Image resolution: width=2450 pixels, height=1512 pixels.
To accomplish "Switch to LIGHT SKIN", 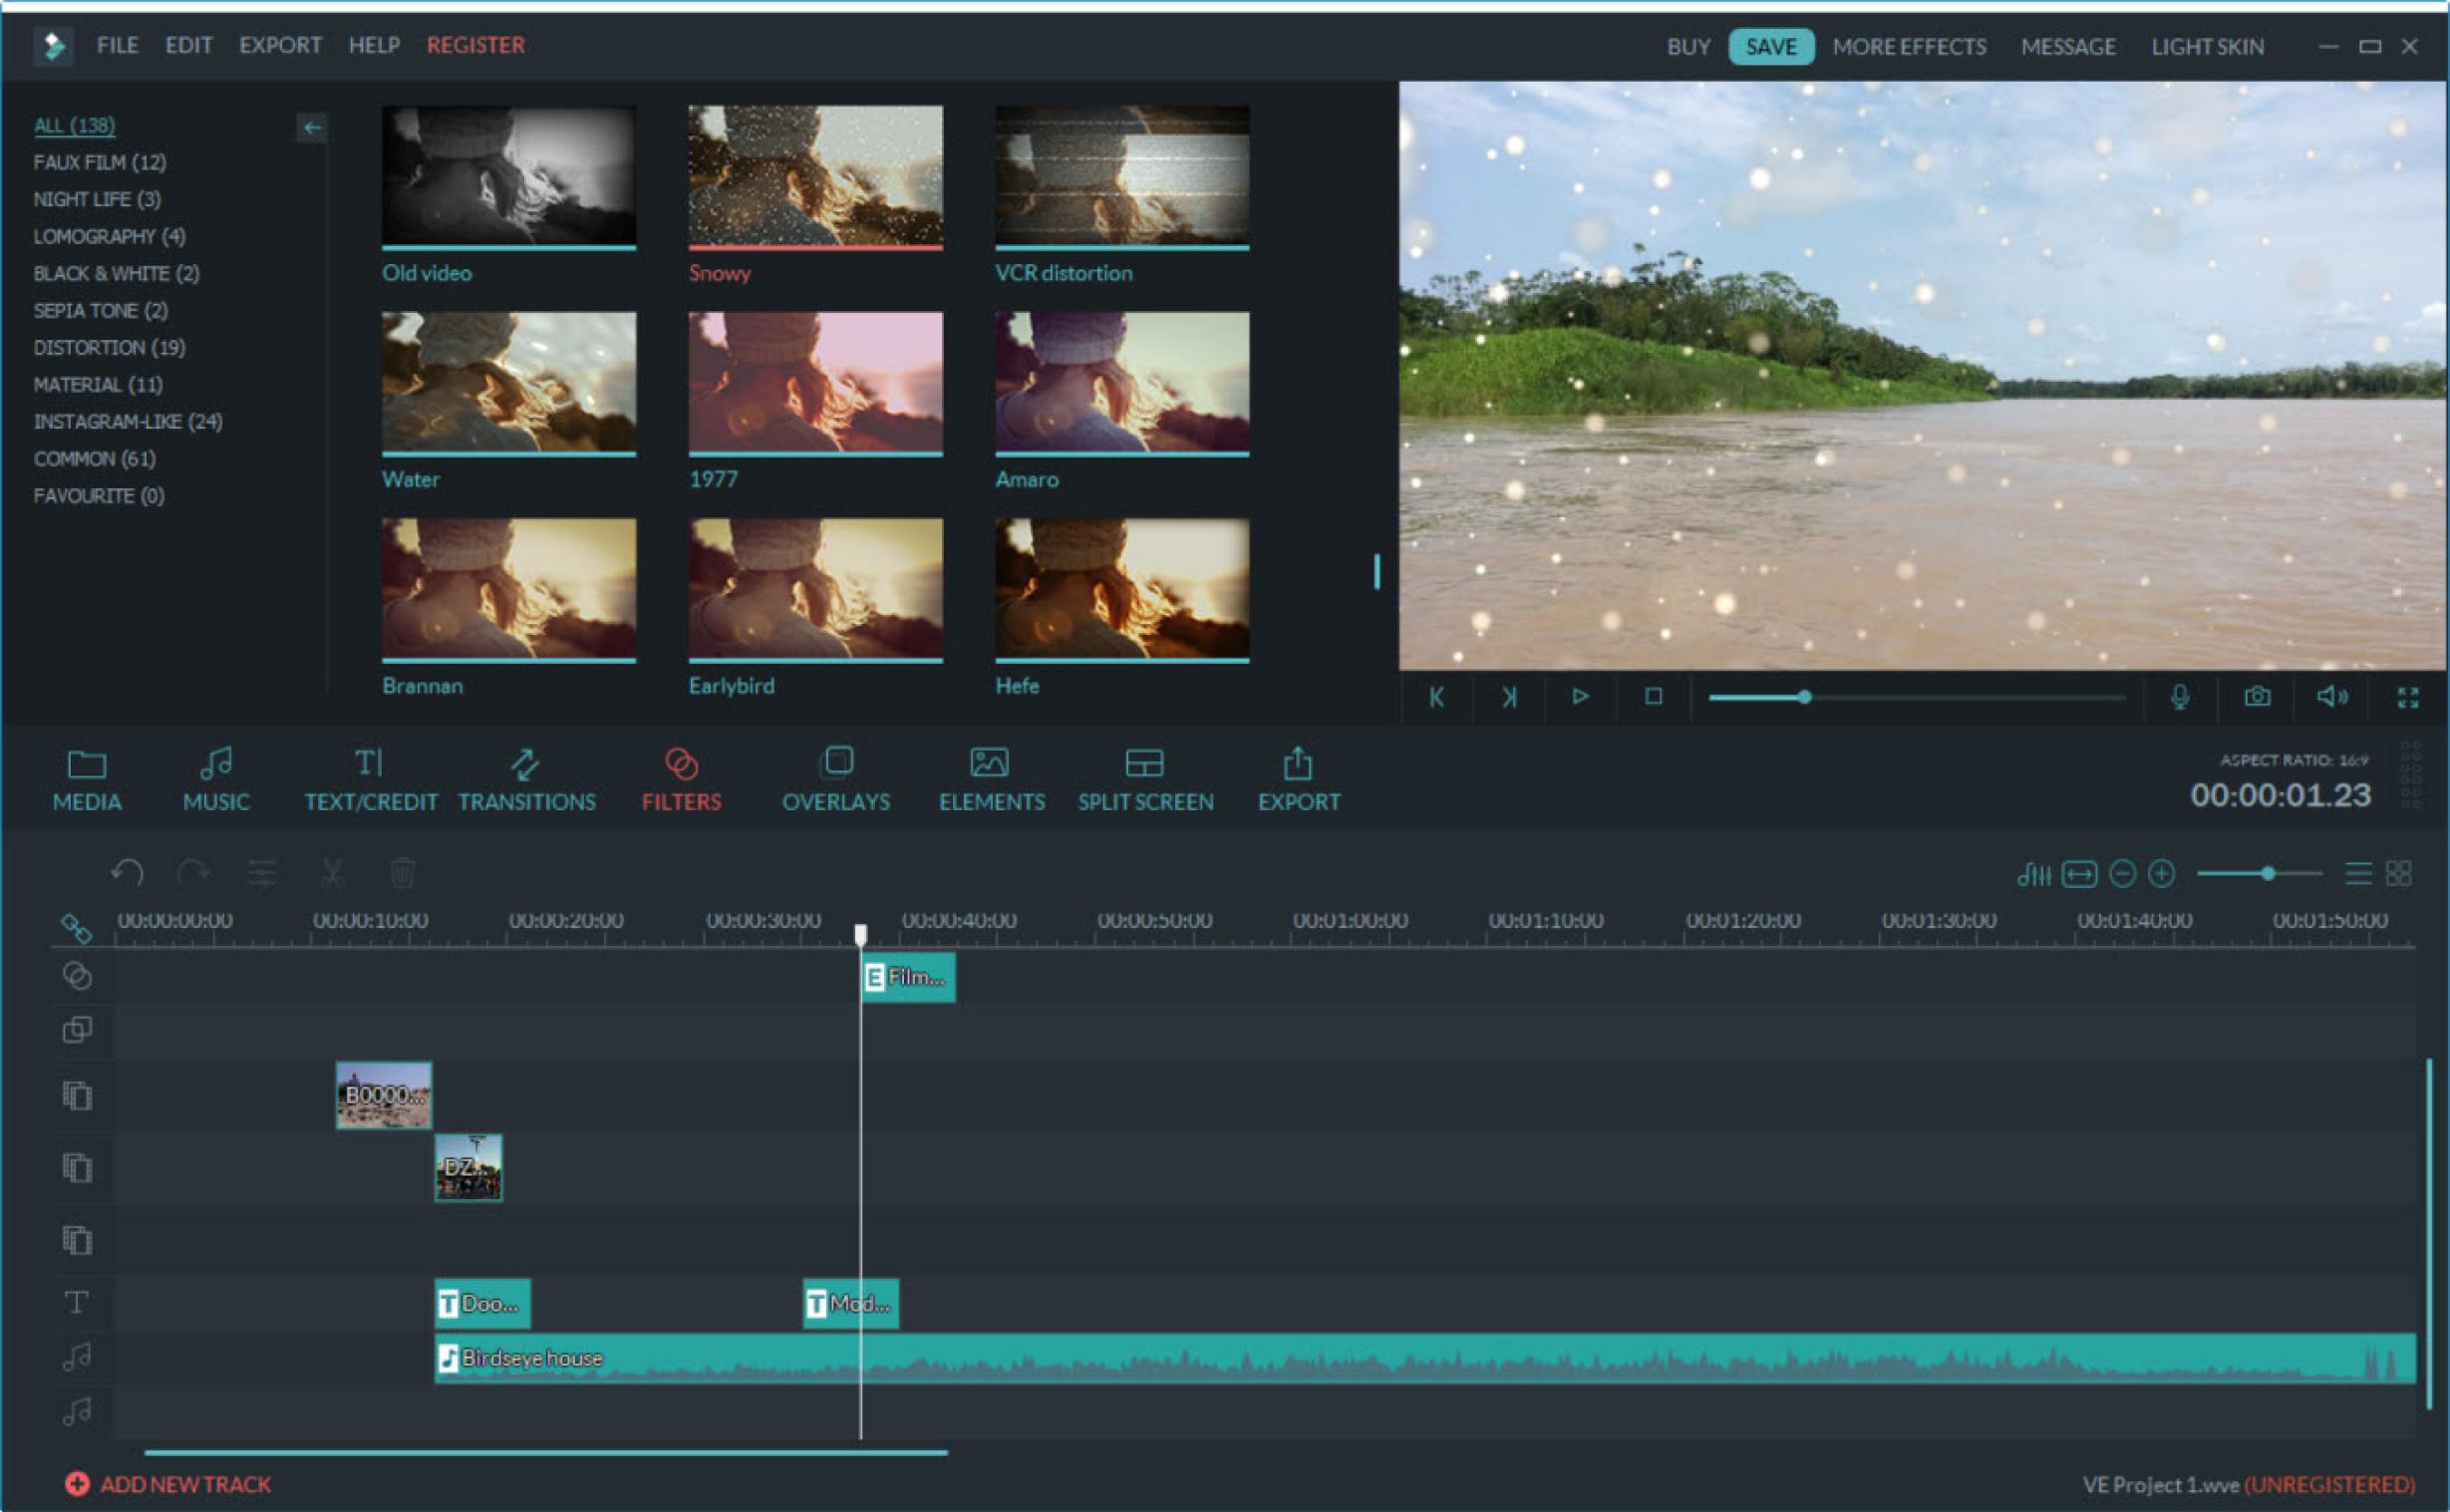I will (2207, 47).
